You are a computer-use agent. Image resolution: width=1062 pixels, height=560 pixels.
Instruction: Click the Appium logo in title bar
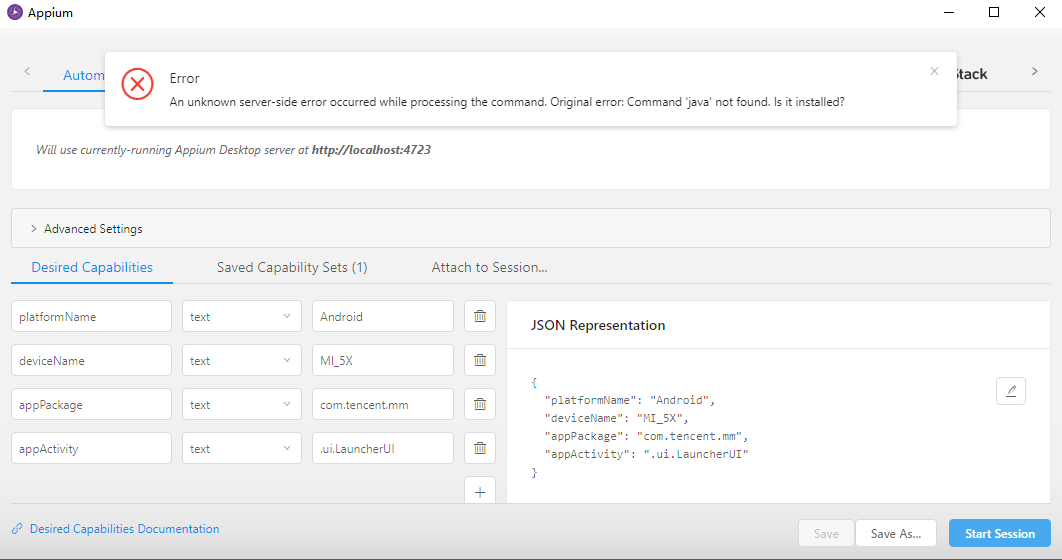(15, 12)
